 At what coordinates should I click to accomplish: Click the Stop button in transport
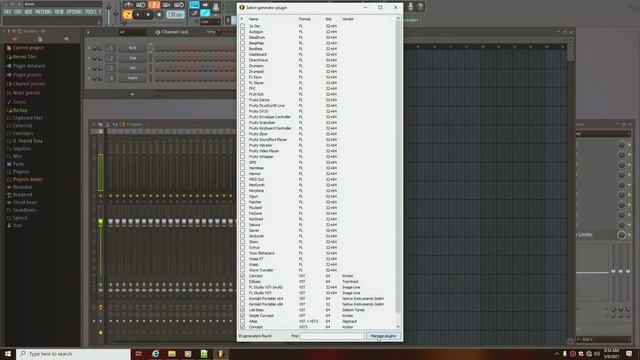(x=148, y=15)
